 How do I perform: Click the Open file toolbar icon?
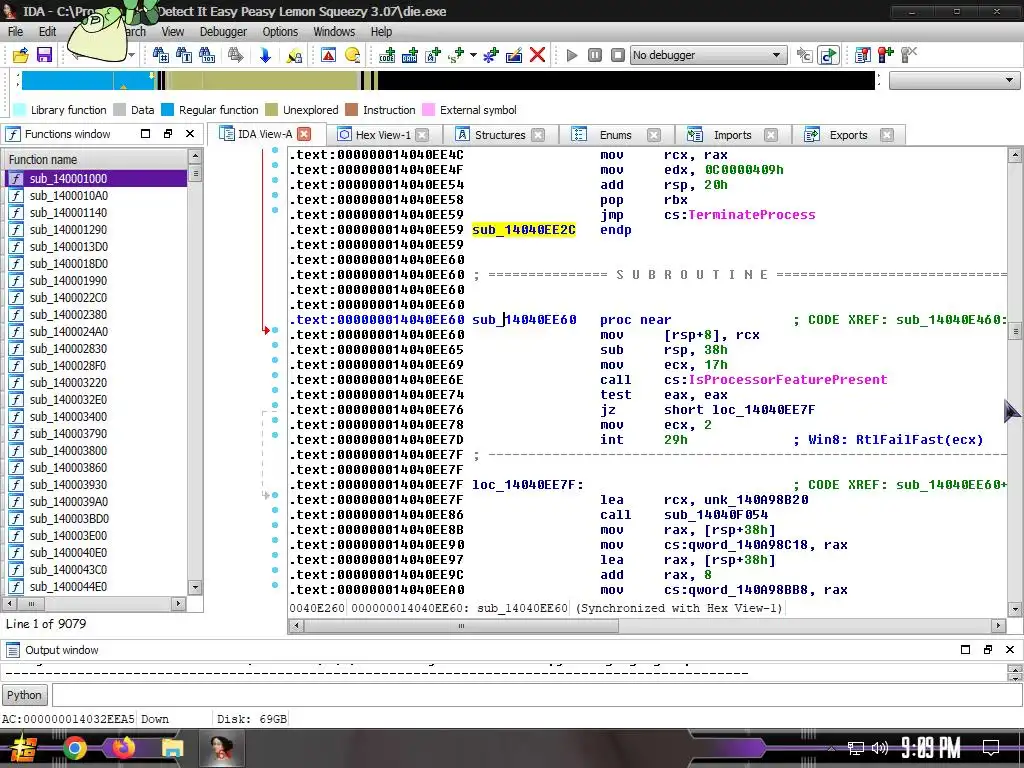[20, 56]
